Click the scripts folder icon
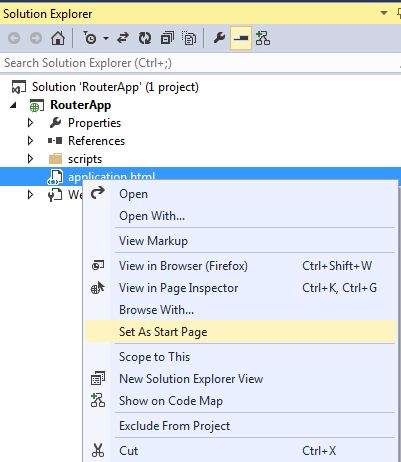 pos(55,159)
